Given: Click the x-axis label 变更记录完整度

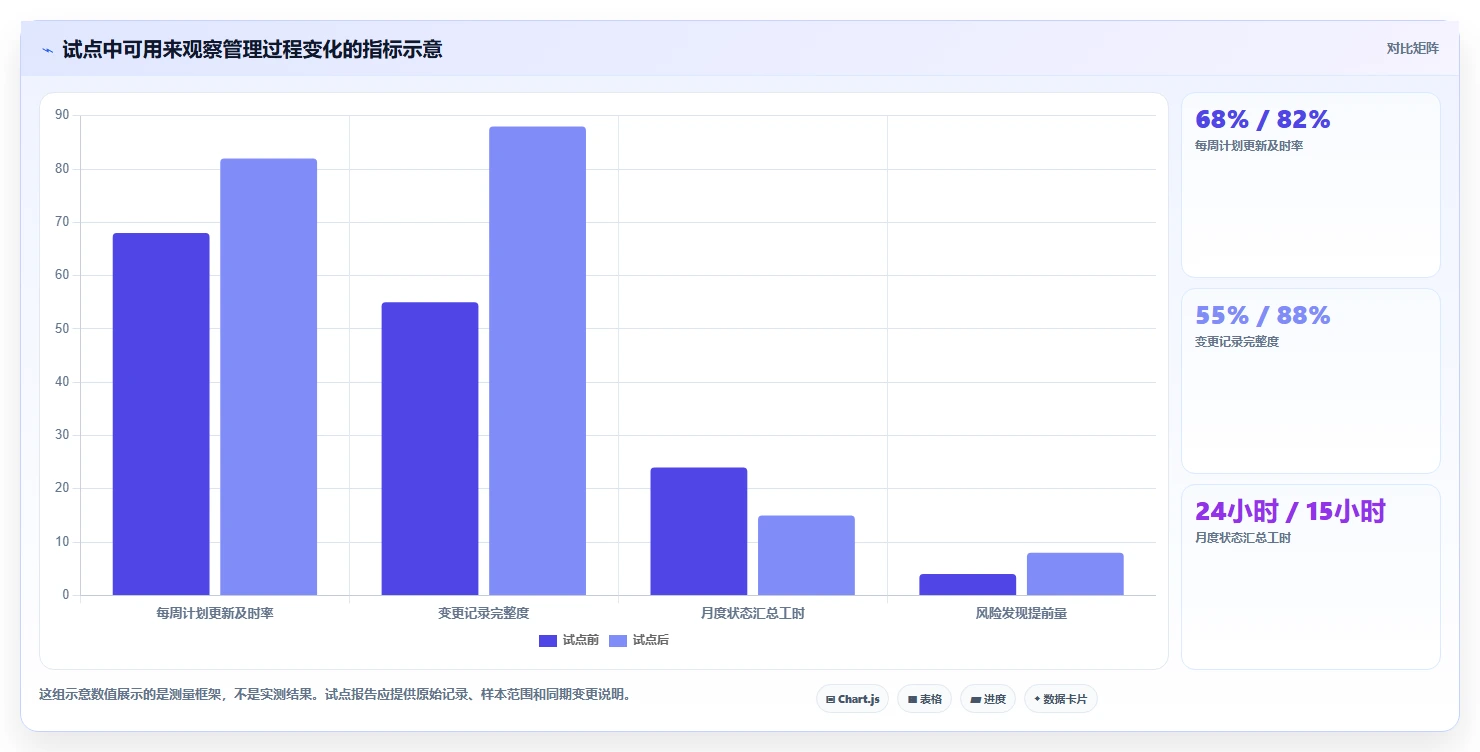Looking at the screenshot, I should [484, 613].
